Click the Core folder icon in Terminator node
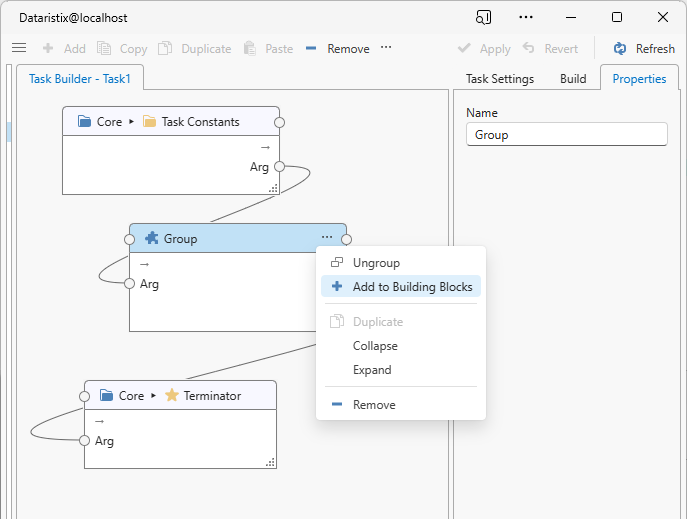This screenshot has height=519, width=687. tap(106, 396)
